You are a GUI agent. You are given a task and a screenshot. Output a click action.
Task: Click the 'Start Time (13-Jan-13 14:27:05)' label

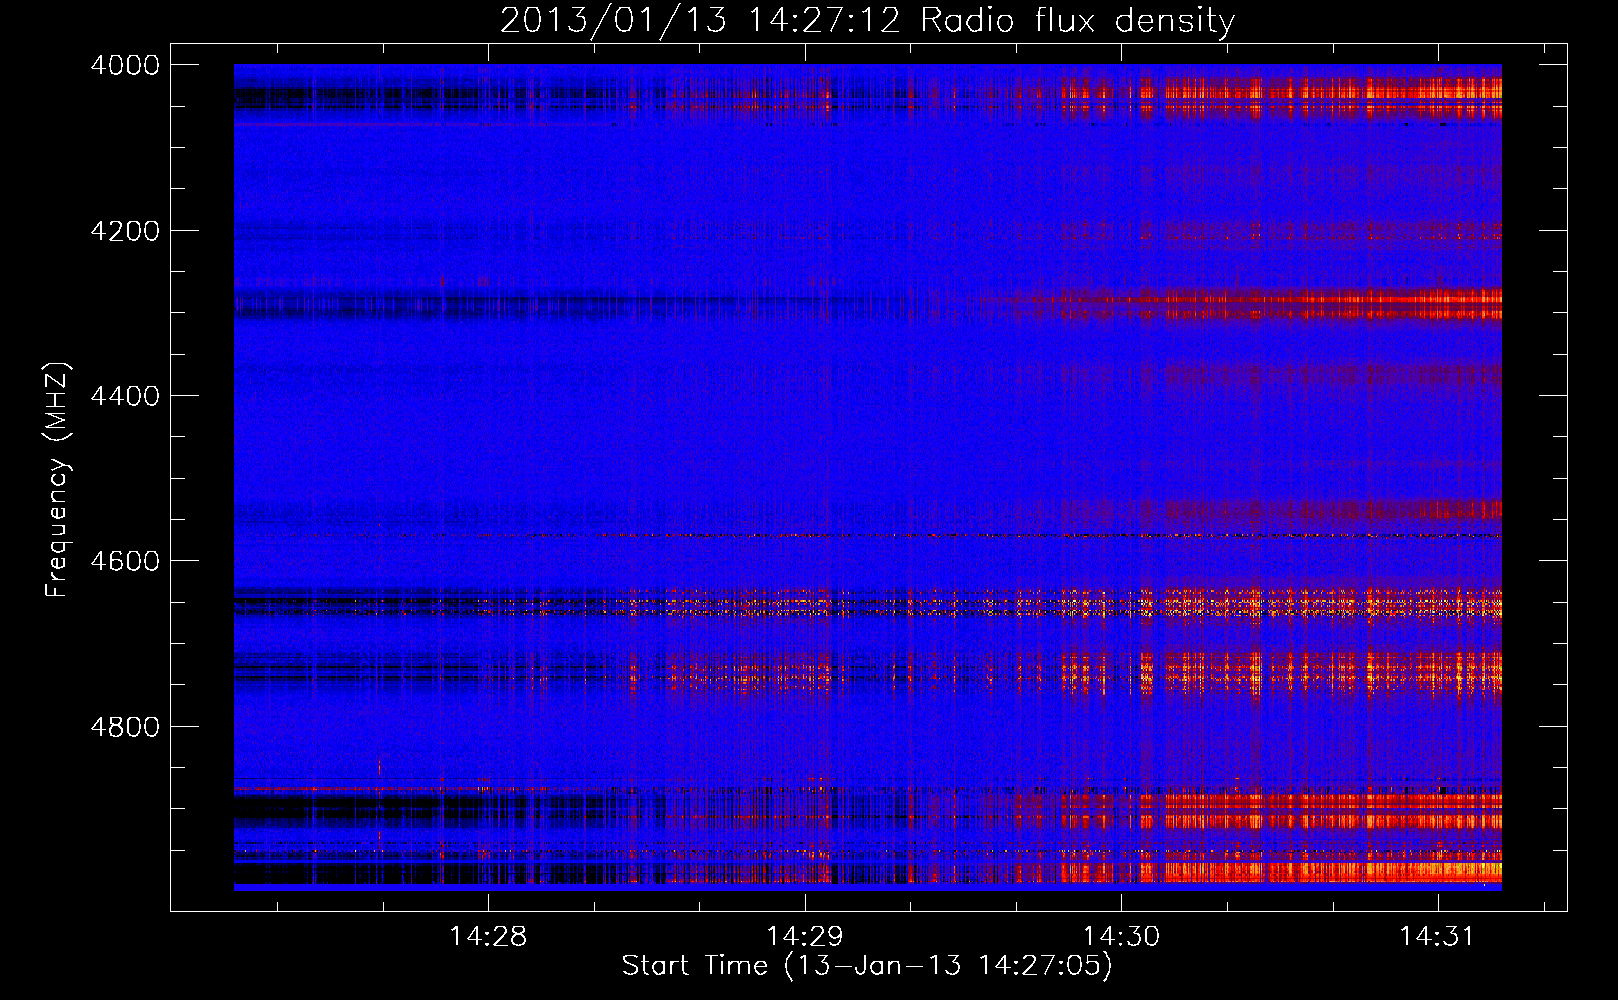pyautogui.click(x=867, y=966)
